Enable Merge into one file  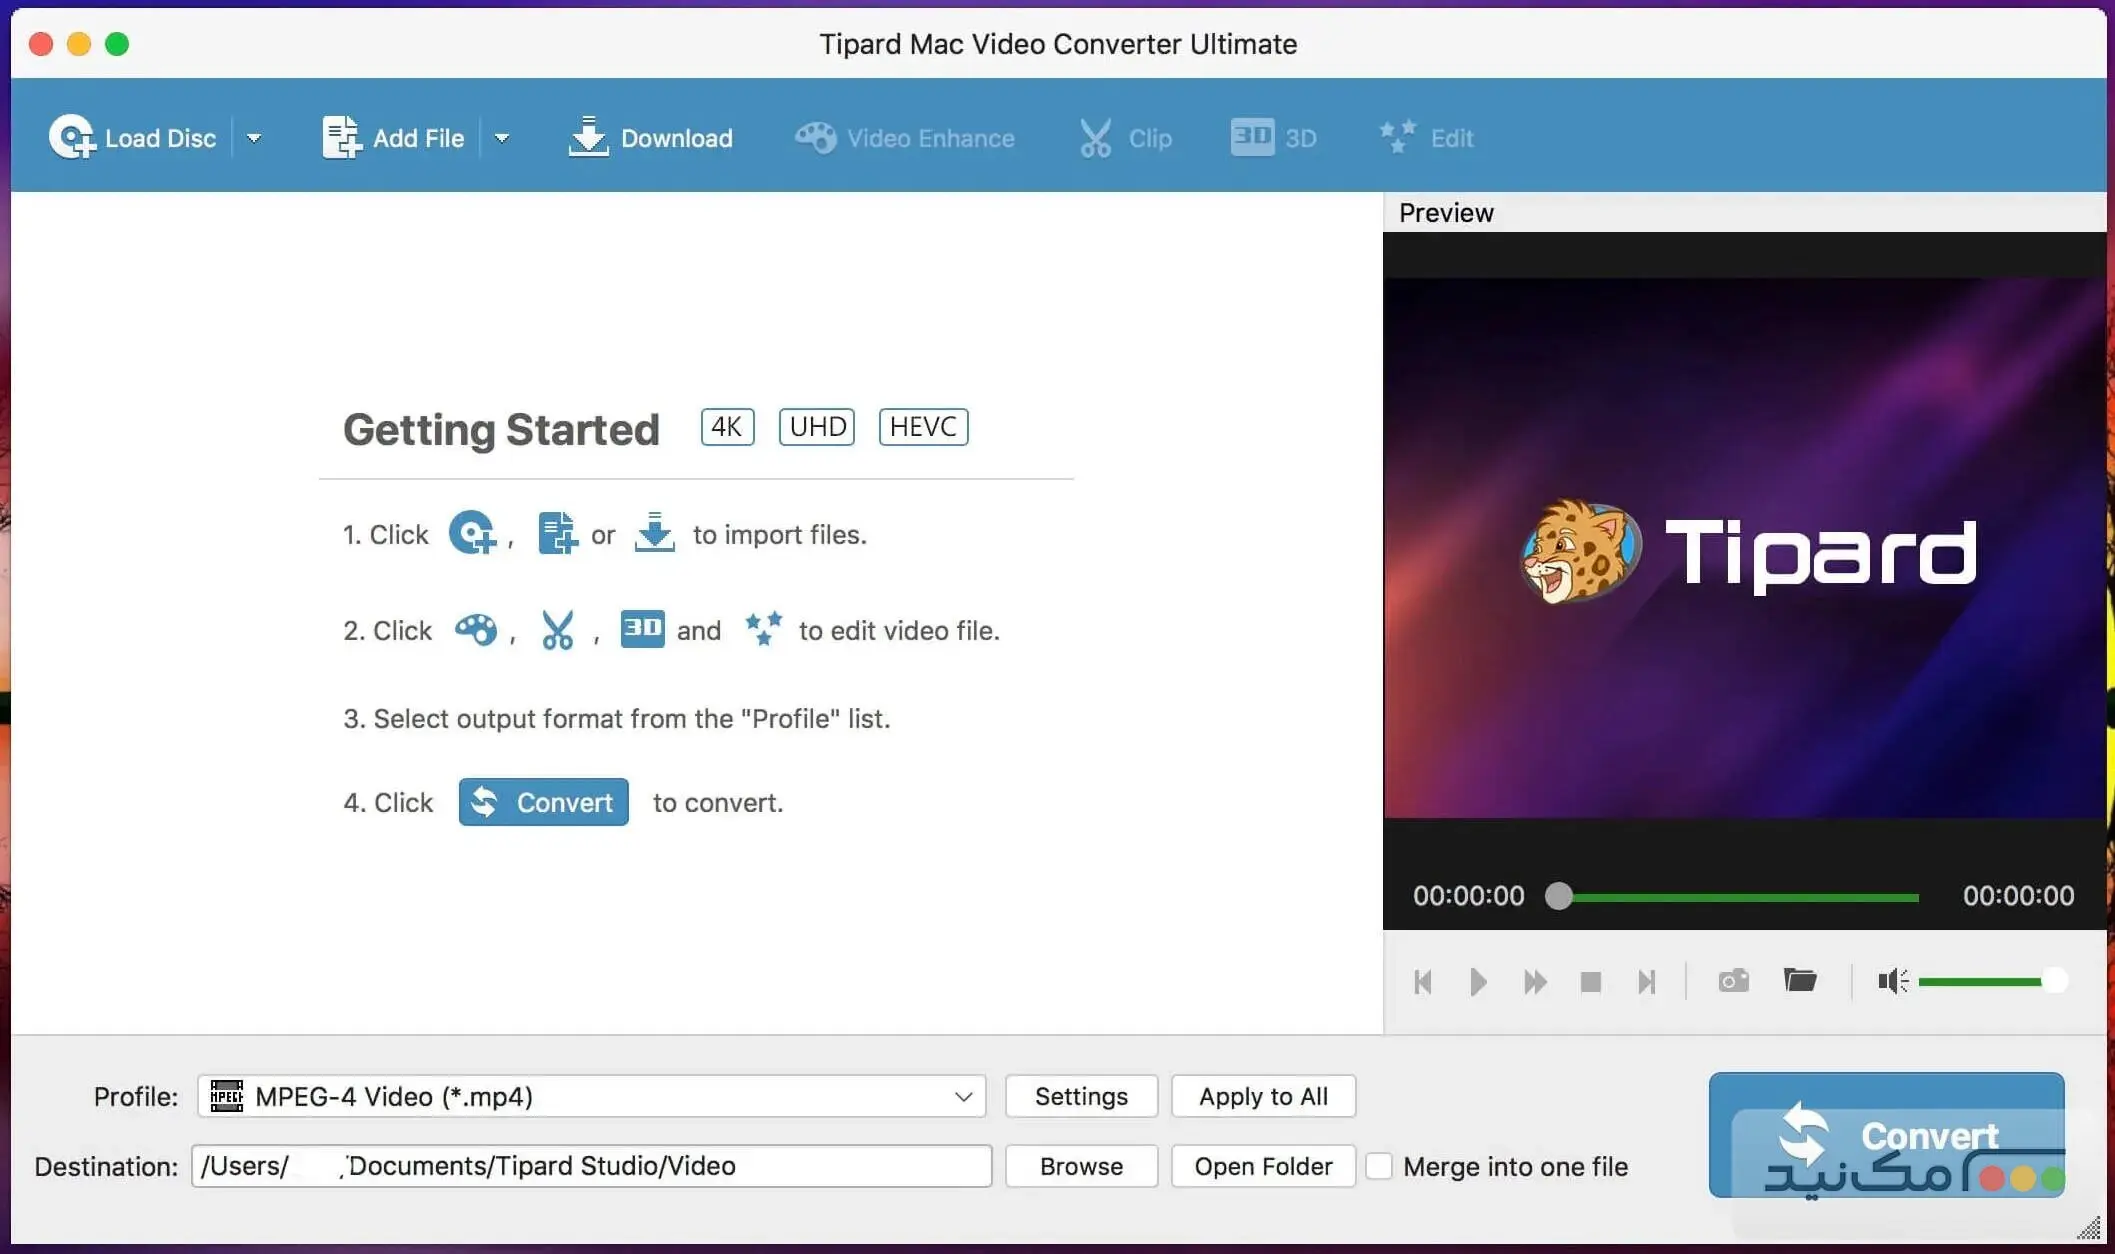point(1381,1166)
